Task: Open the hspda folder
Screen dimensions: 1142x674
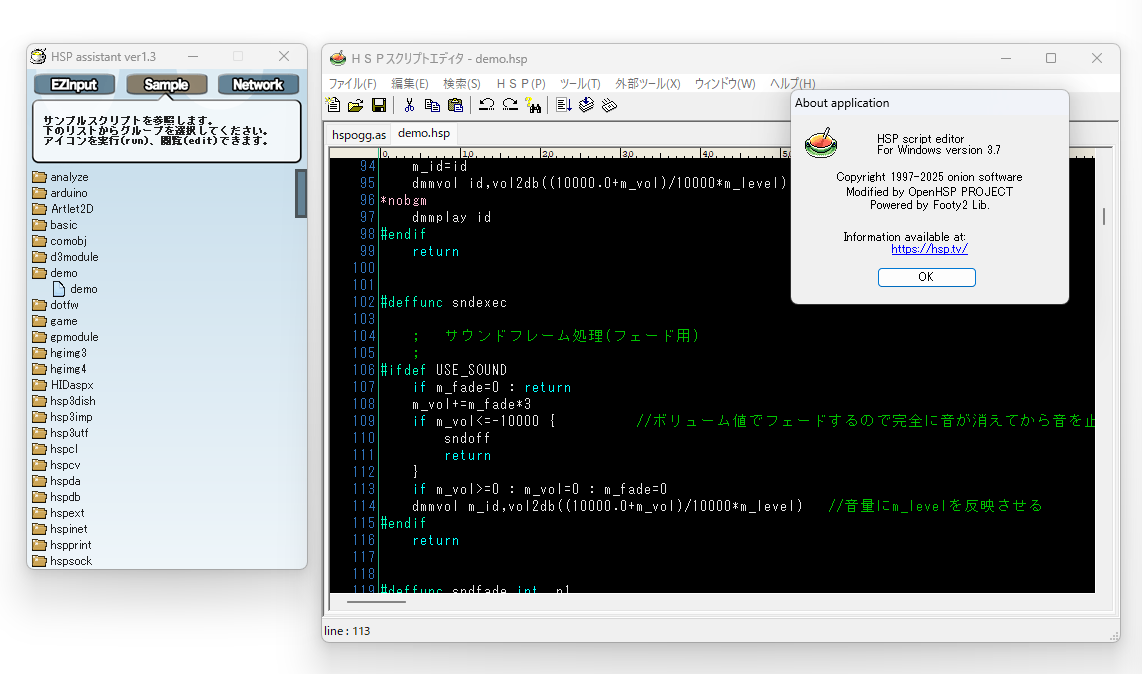Action: point(57,481)
